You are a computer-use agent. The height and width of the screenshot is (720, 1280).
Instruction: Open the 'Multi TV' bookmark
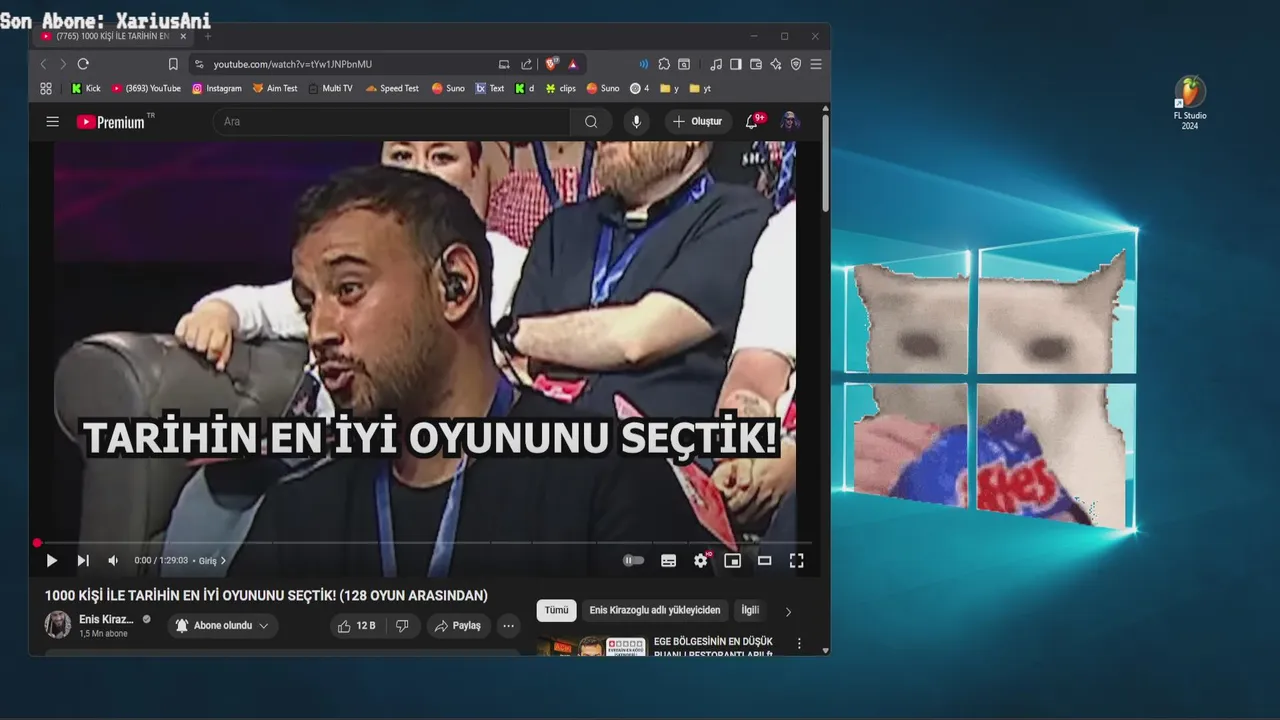coord(331,88)
